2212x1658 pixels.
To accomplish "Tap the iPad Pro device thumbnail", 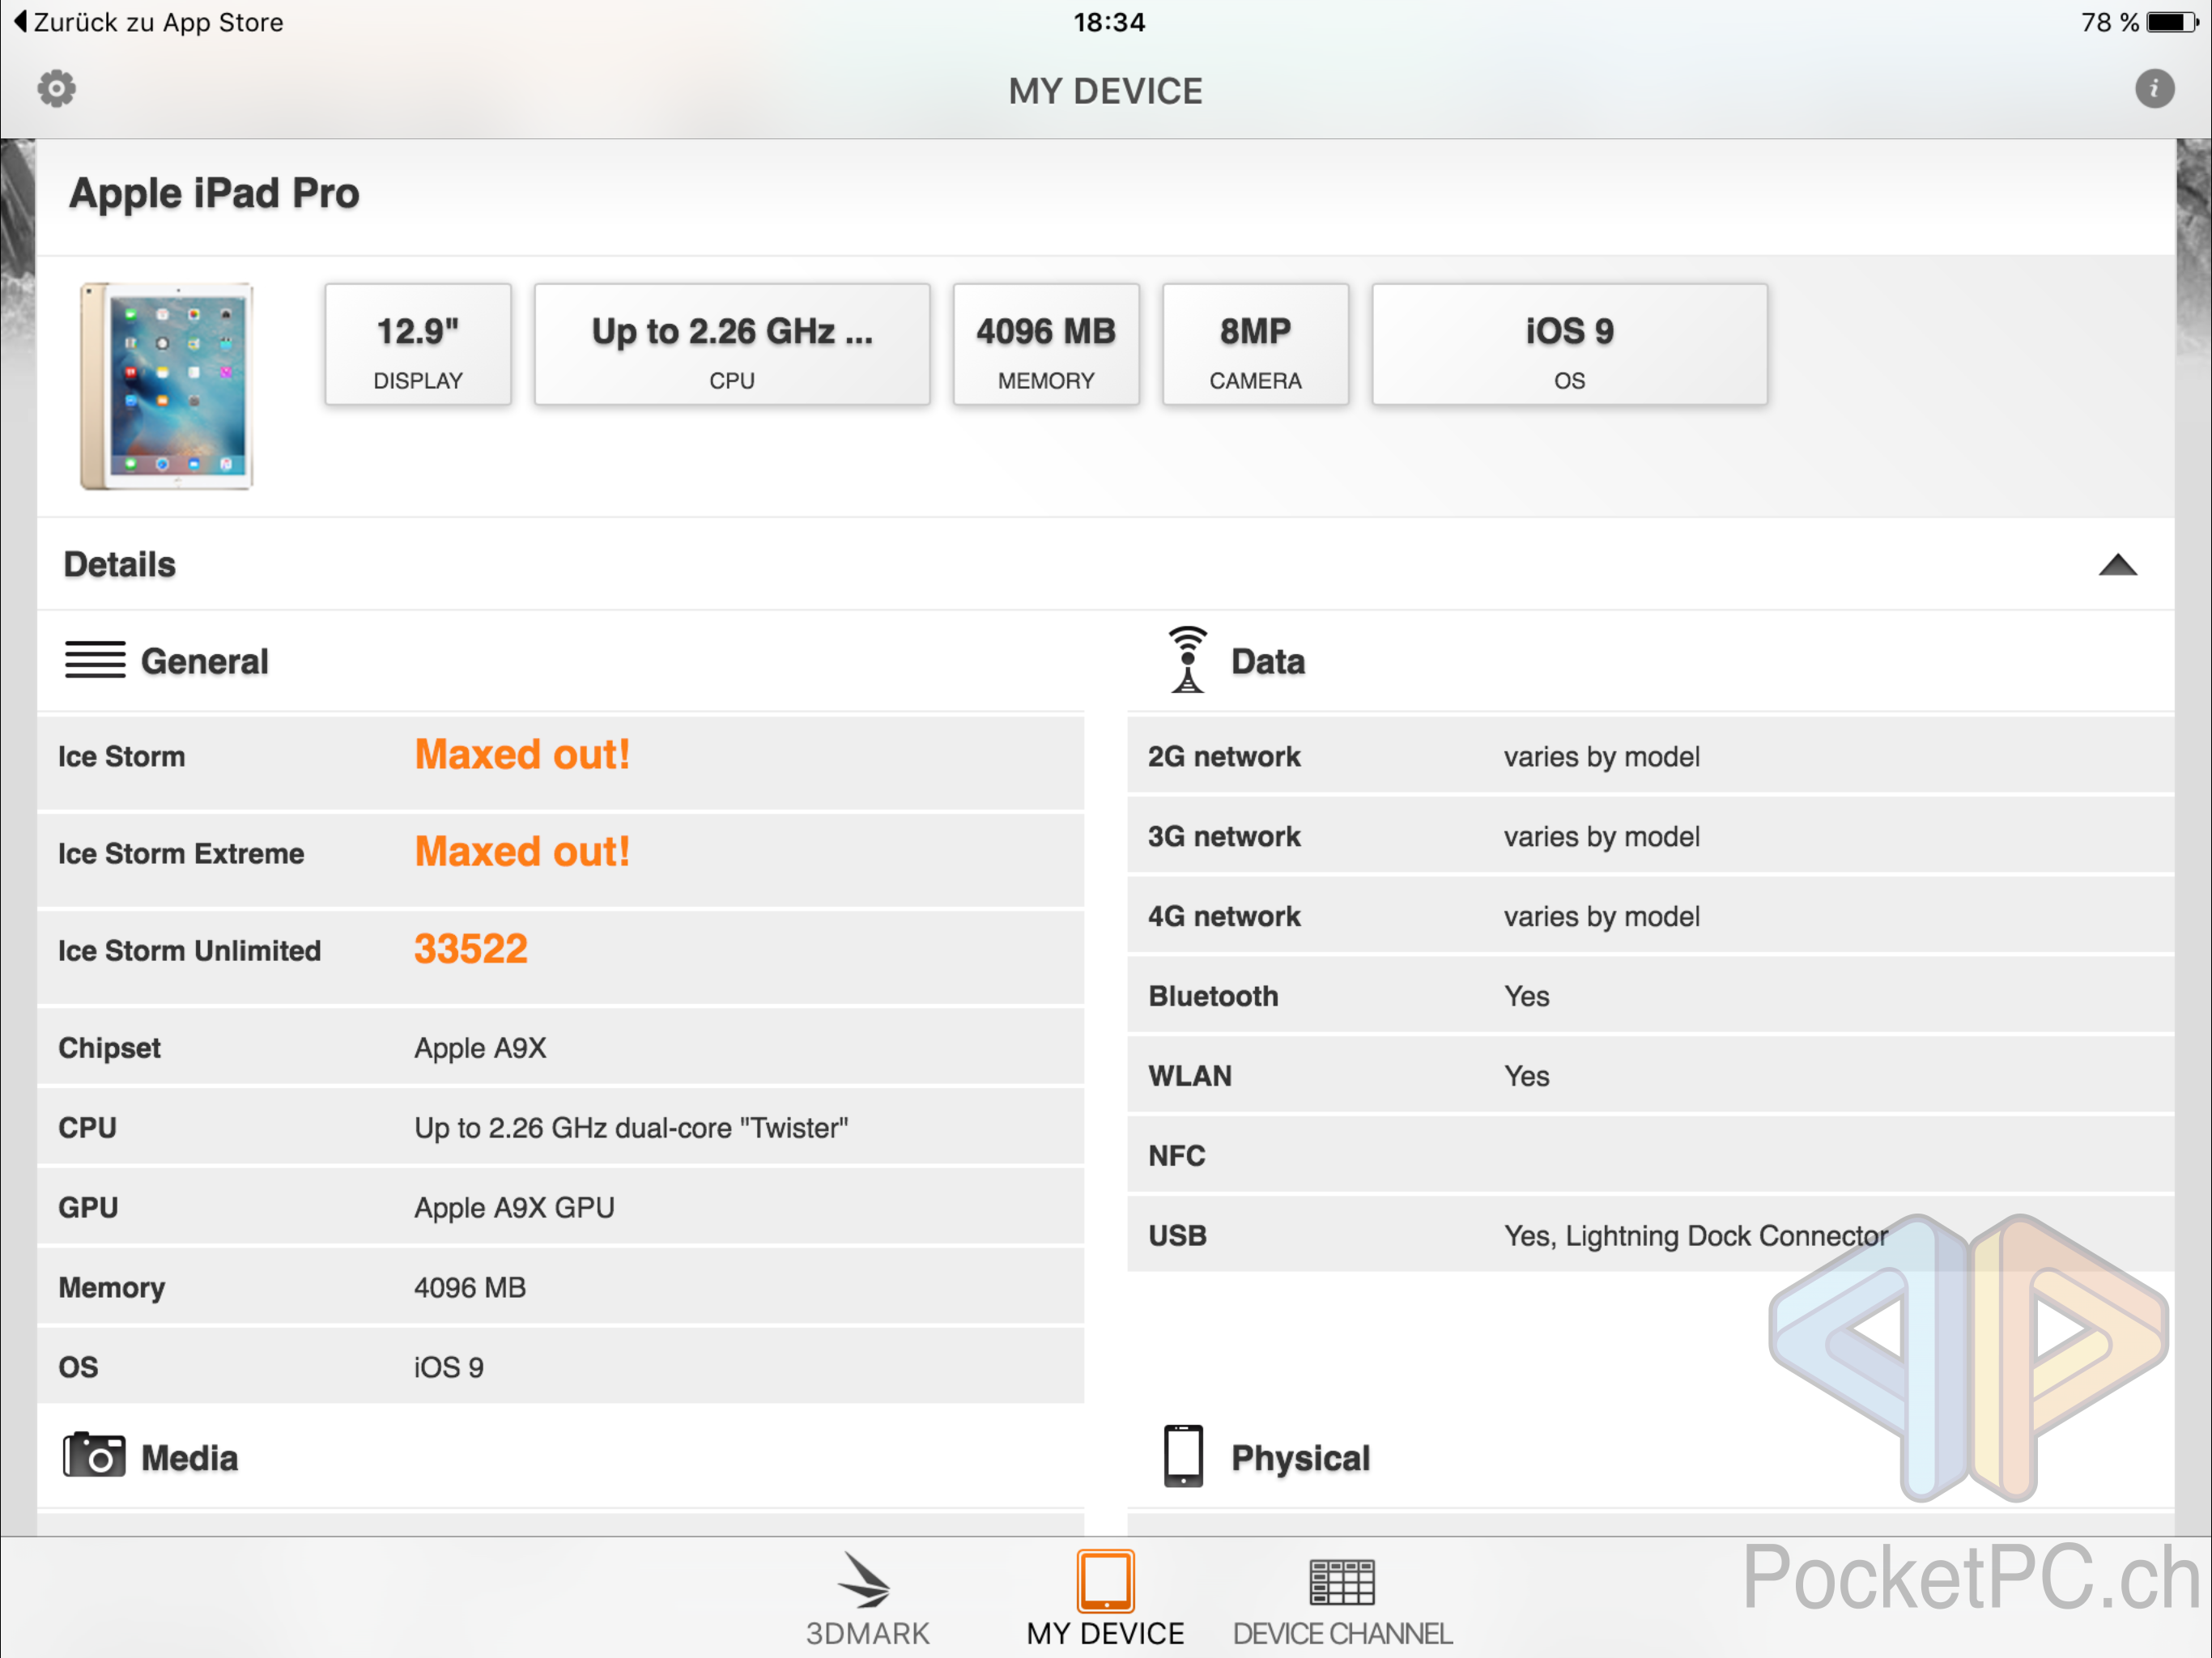I will coord(167,386).
